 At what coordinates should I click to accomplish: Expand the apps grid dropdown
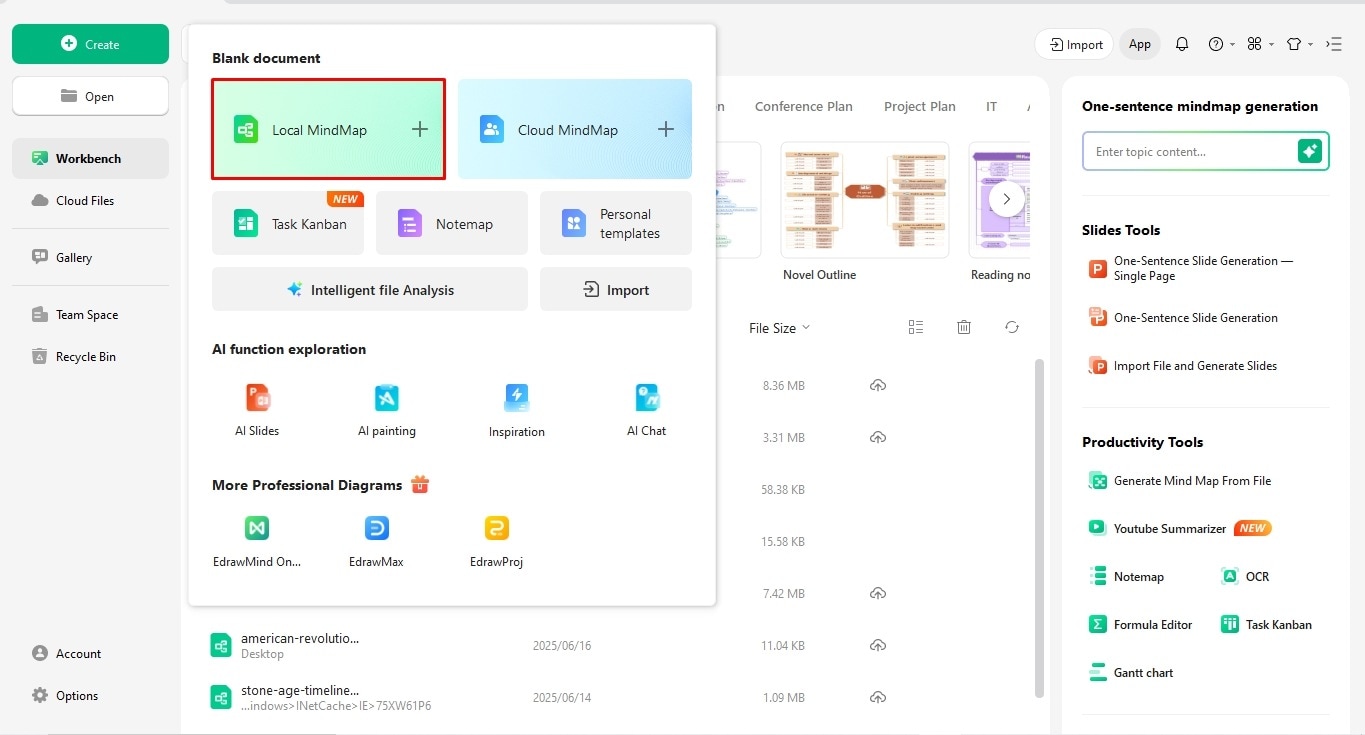click(x=1260, y=44)
